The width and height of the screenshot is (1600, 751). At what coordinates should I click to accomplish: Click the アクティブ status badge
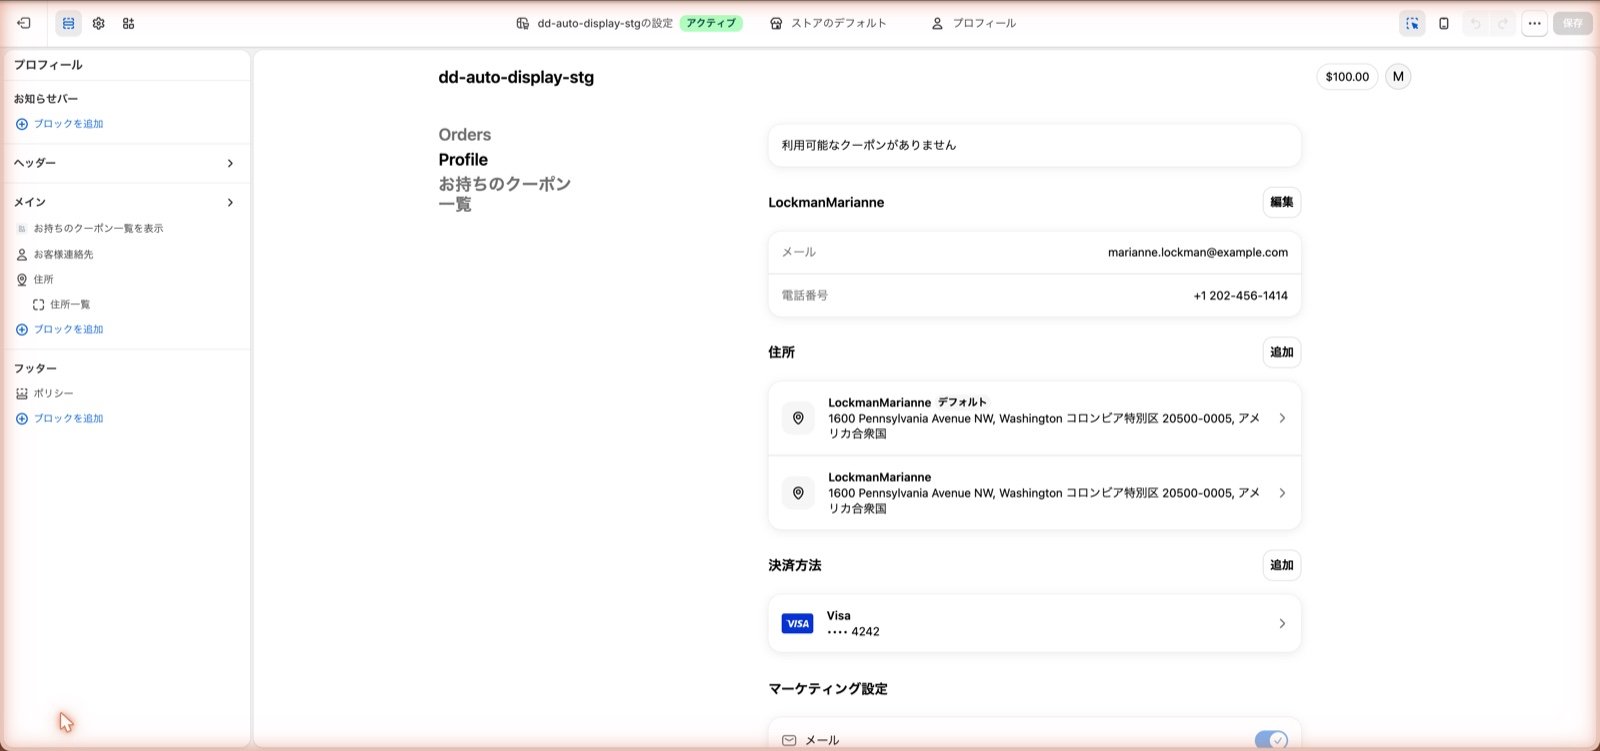coord(711,23)
